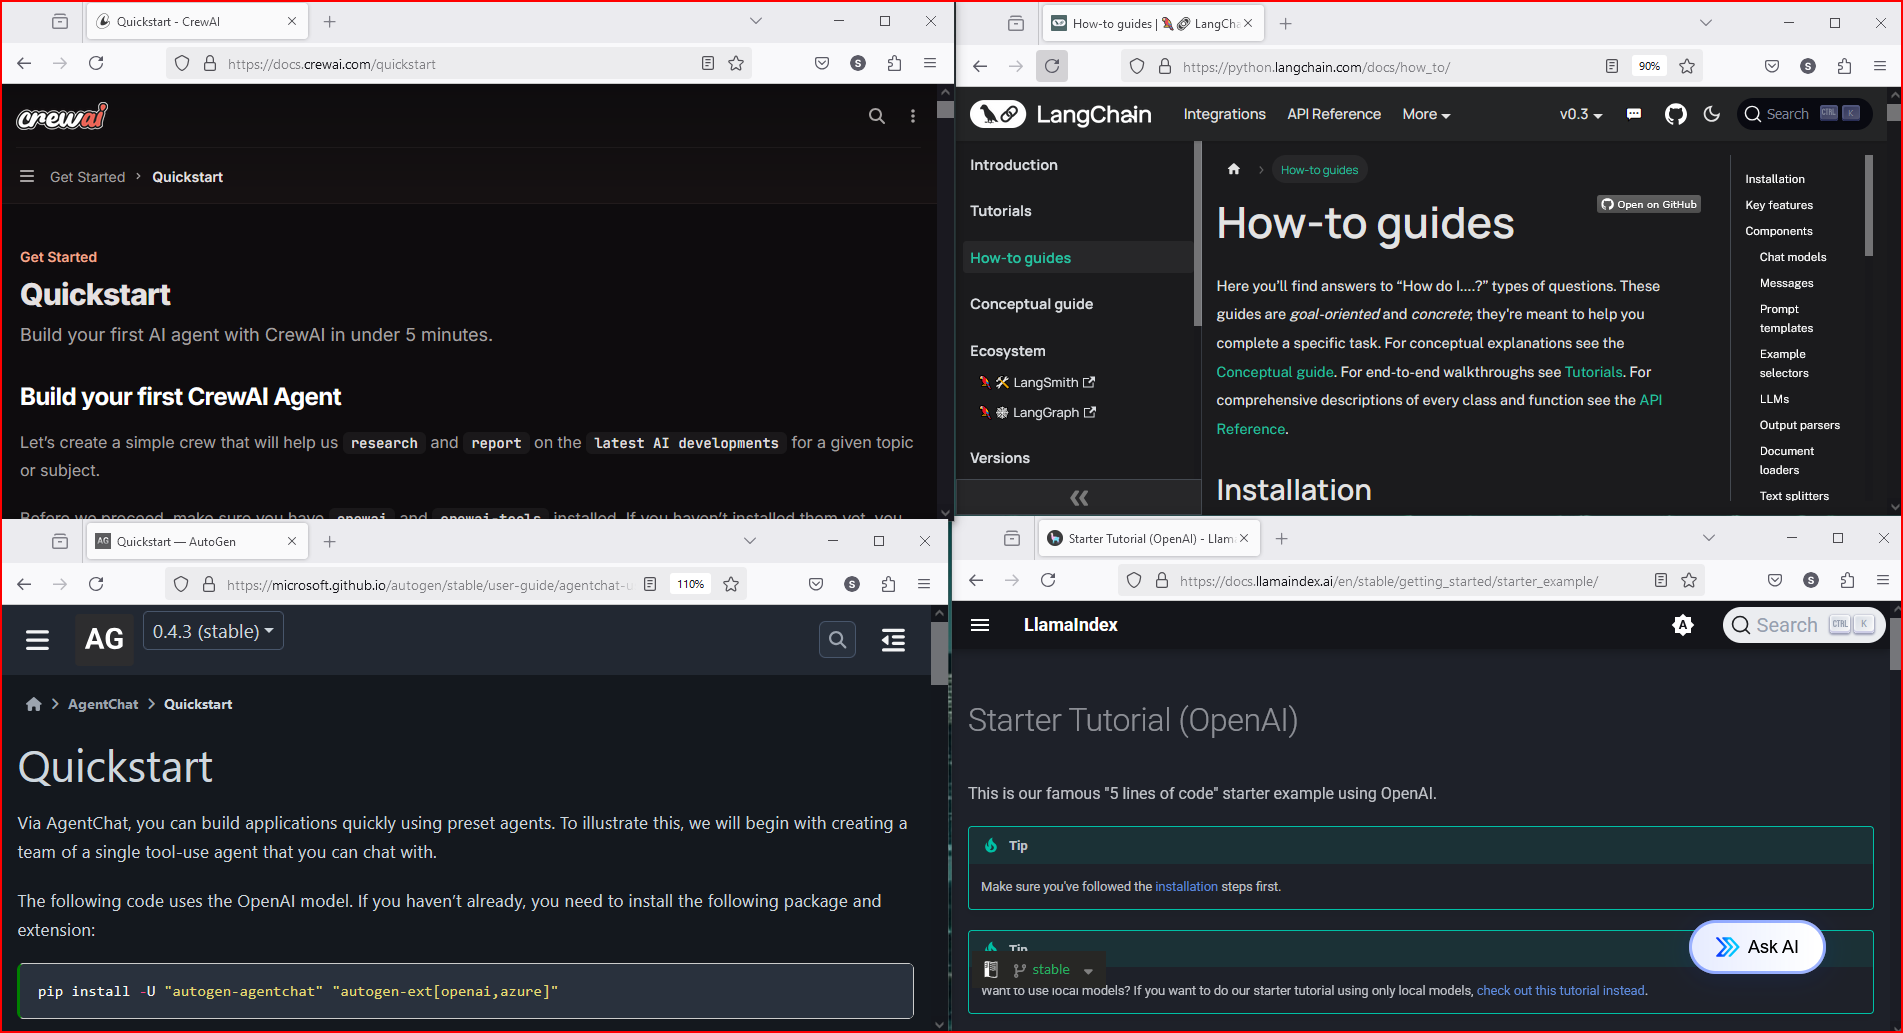This screenshot has height=1033, width=1903.
Task: Click the LangChain chat feedback icon
Action: point(1634,114)
